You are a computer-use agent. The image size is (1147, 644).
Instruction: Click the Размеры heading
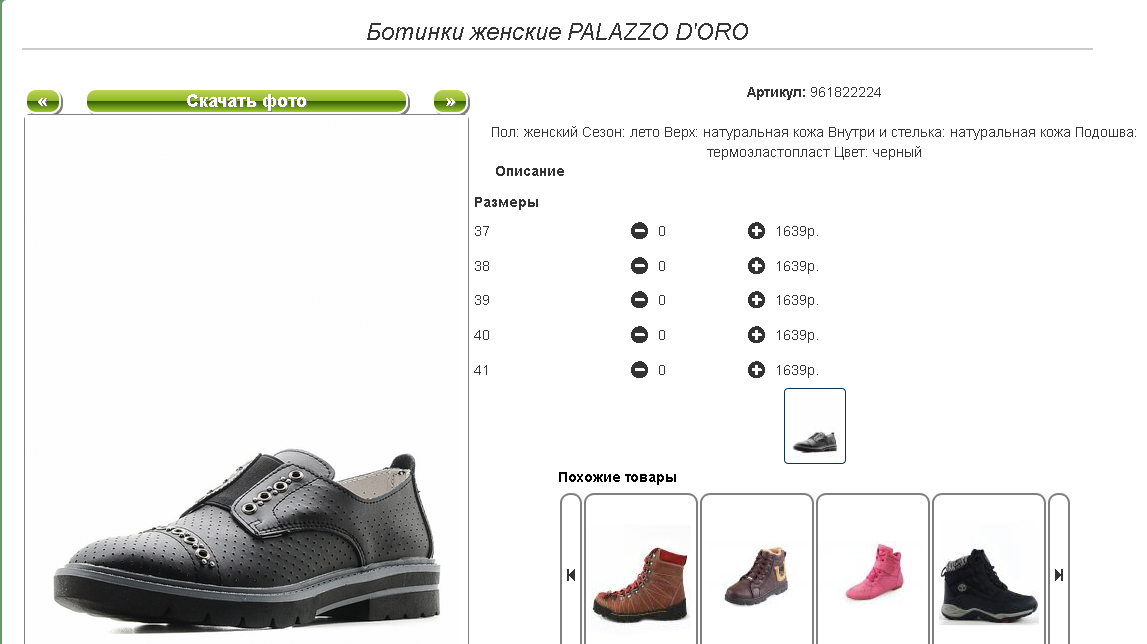(506, 202)
